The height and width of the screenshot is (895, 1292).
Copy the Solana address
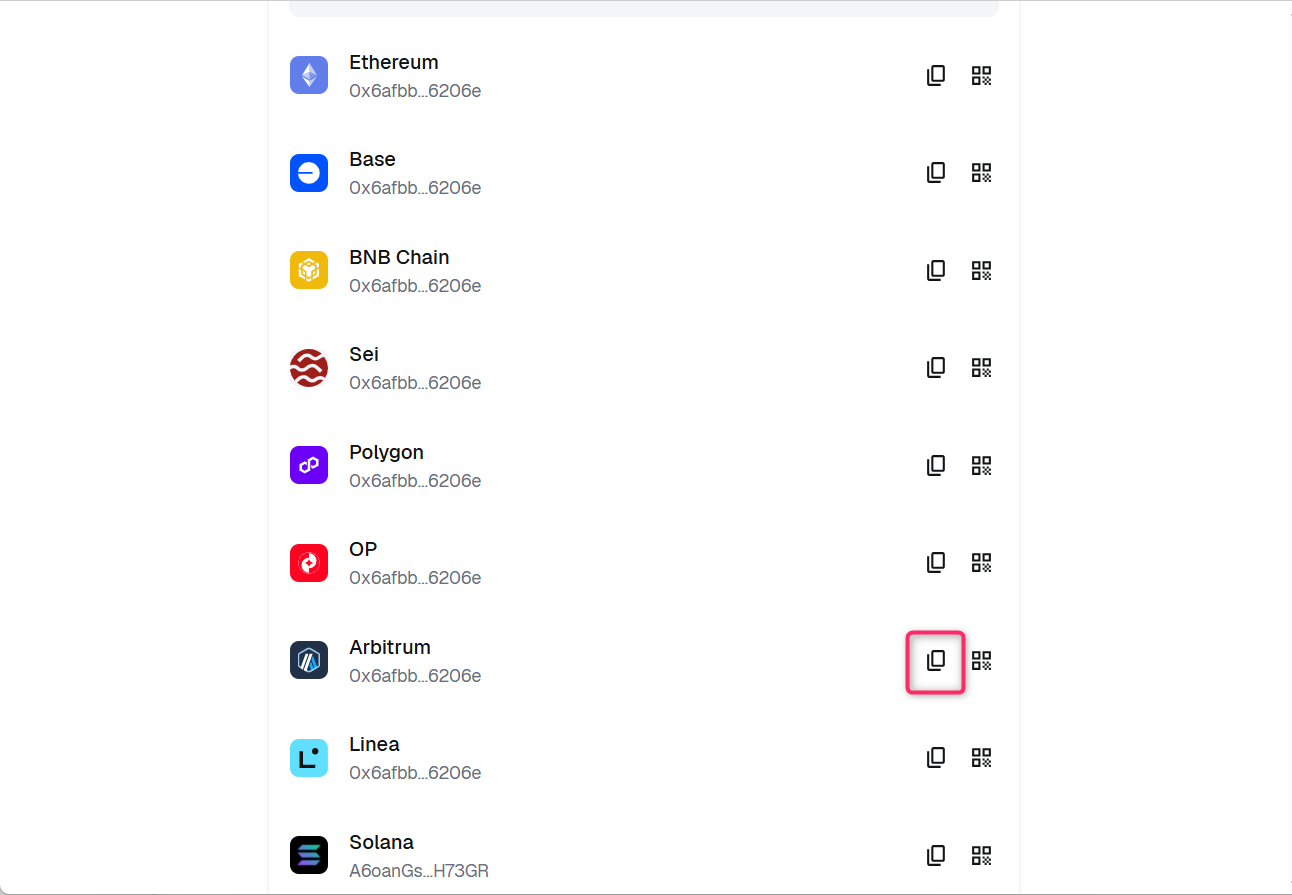[936, 856]
